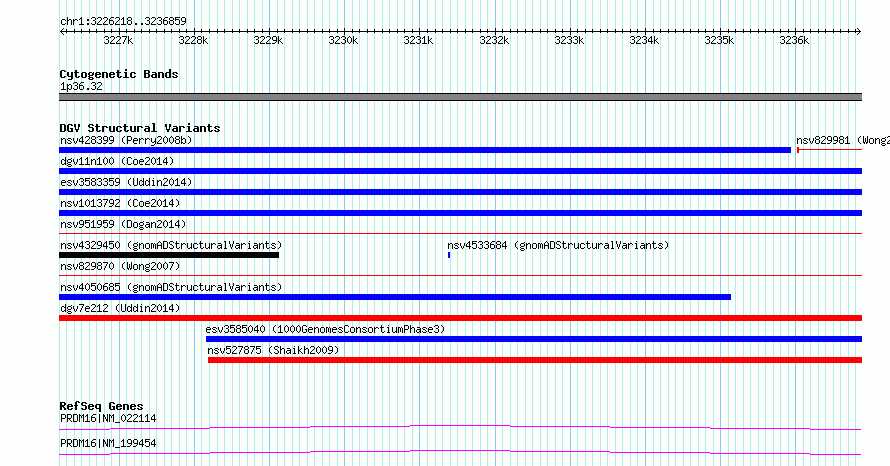Image resolution: width=890 pixels, height=466 pixels.
Task: Click the blue esv3585040 variant bar
Action: click(534, 339)
